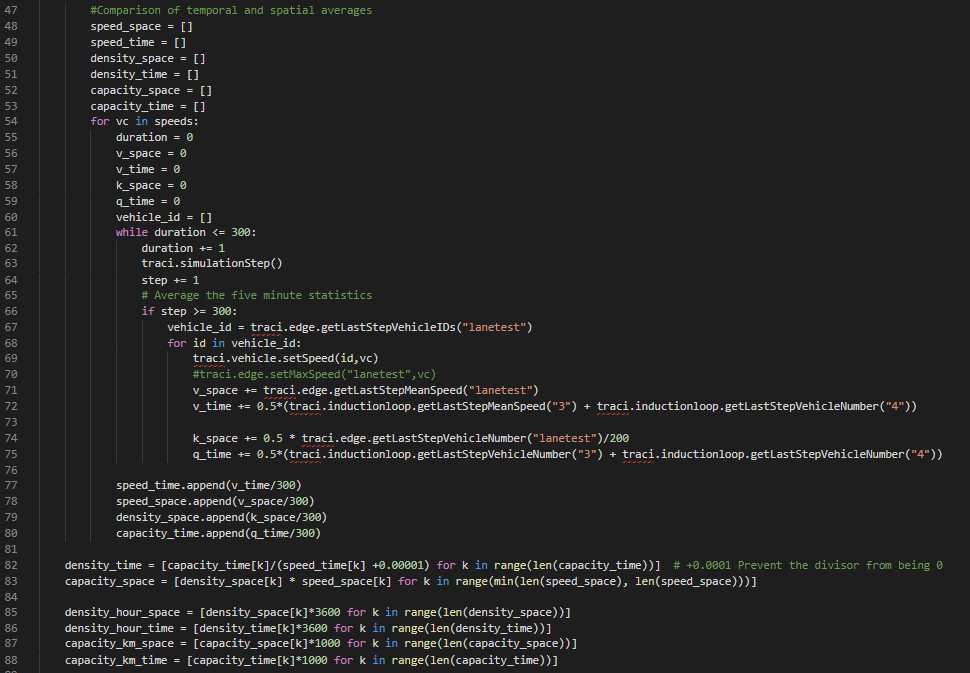
Task: Click the 'duration += 1' statement
Action: [x=183, y=248]
